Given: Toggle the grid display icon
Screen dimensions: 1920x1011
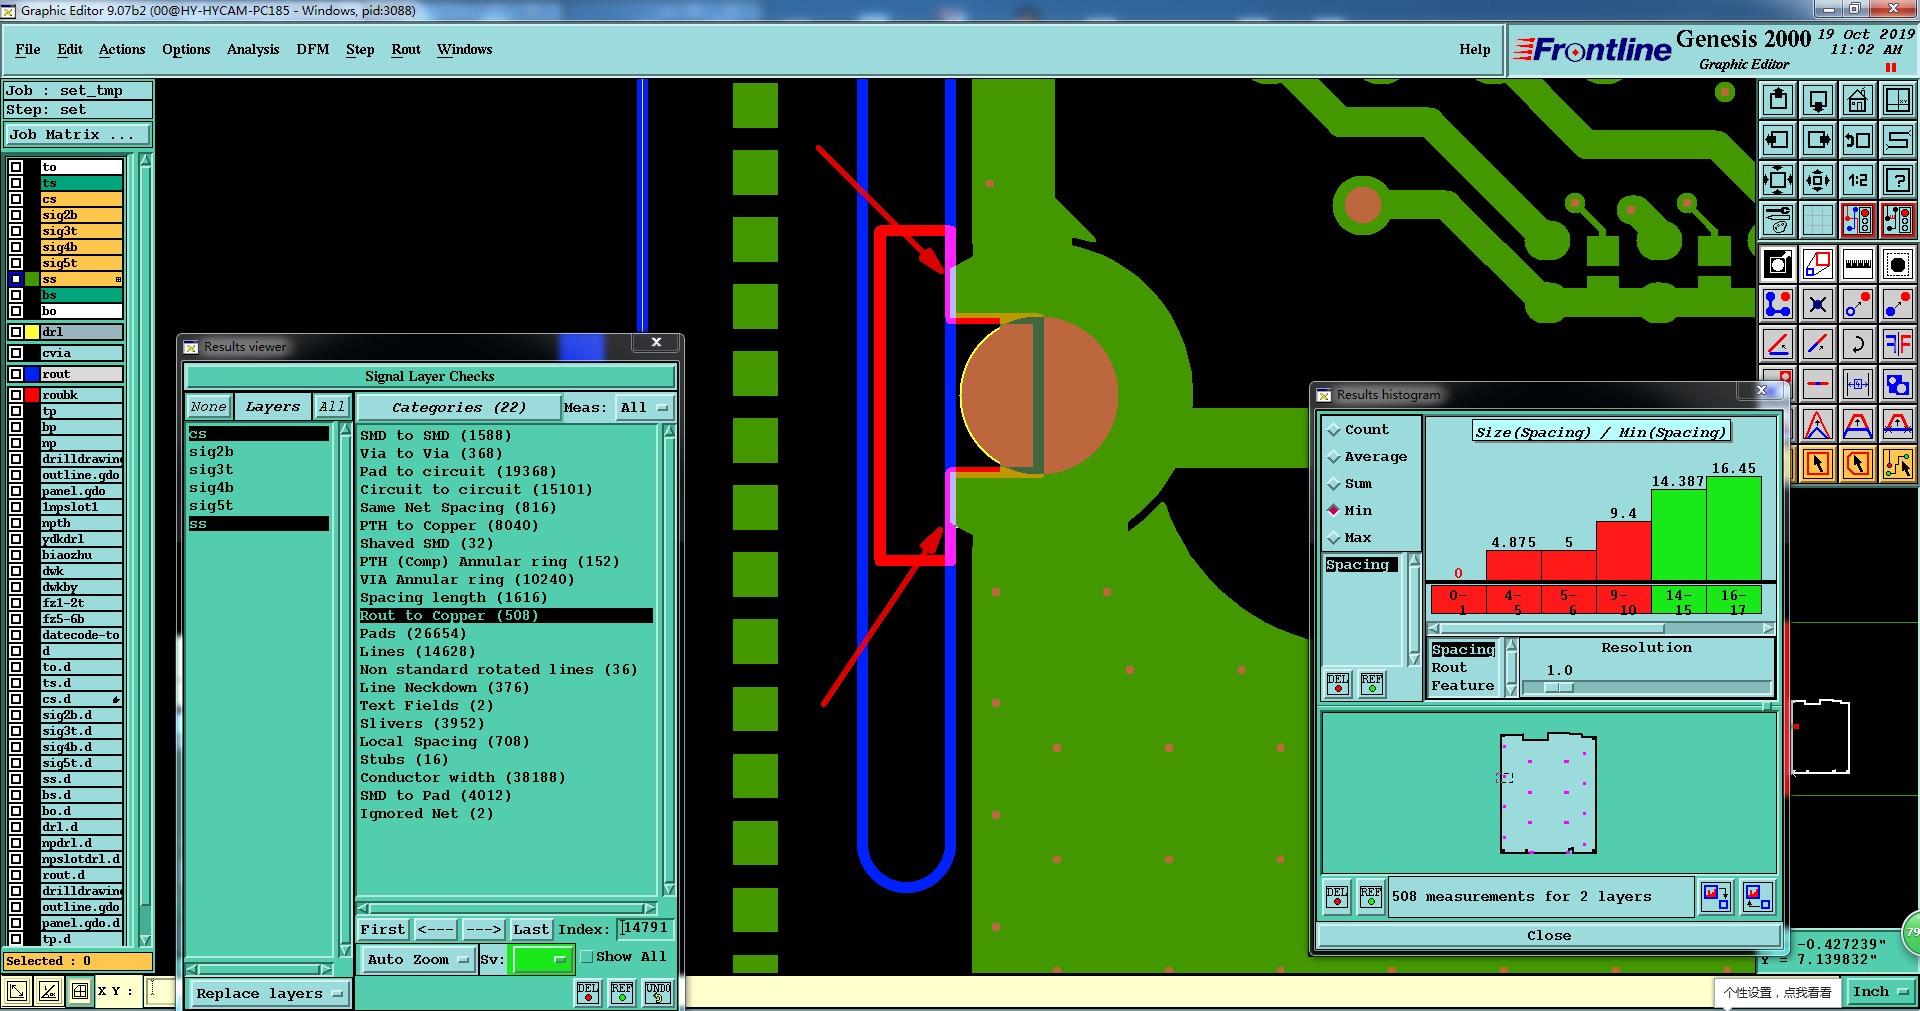Looking at the screenshot, I should click(1818, 219).
